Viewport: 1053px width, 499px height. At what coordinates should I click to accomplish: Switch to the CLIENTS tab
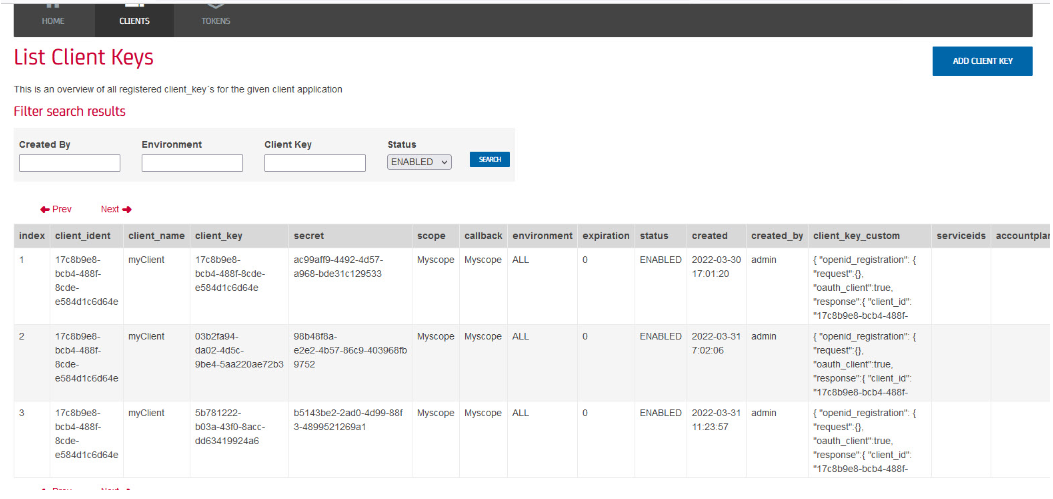tap(134, 19)
